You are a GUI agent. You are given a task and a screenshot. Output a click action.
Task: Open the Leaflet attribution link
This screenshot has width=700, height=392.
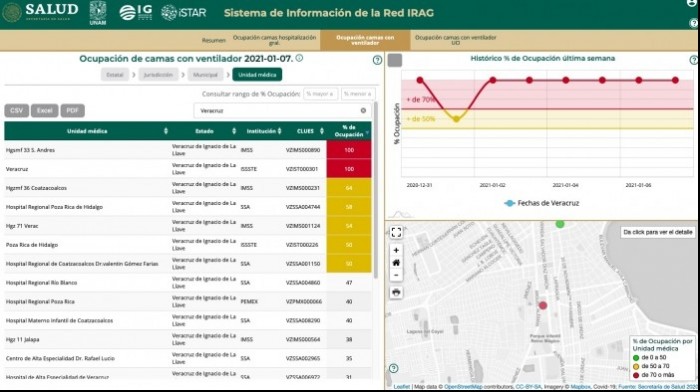[401, 387]
